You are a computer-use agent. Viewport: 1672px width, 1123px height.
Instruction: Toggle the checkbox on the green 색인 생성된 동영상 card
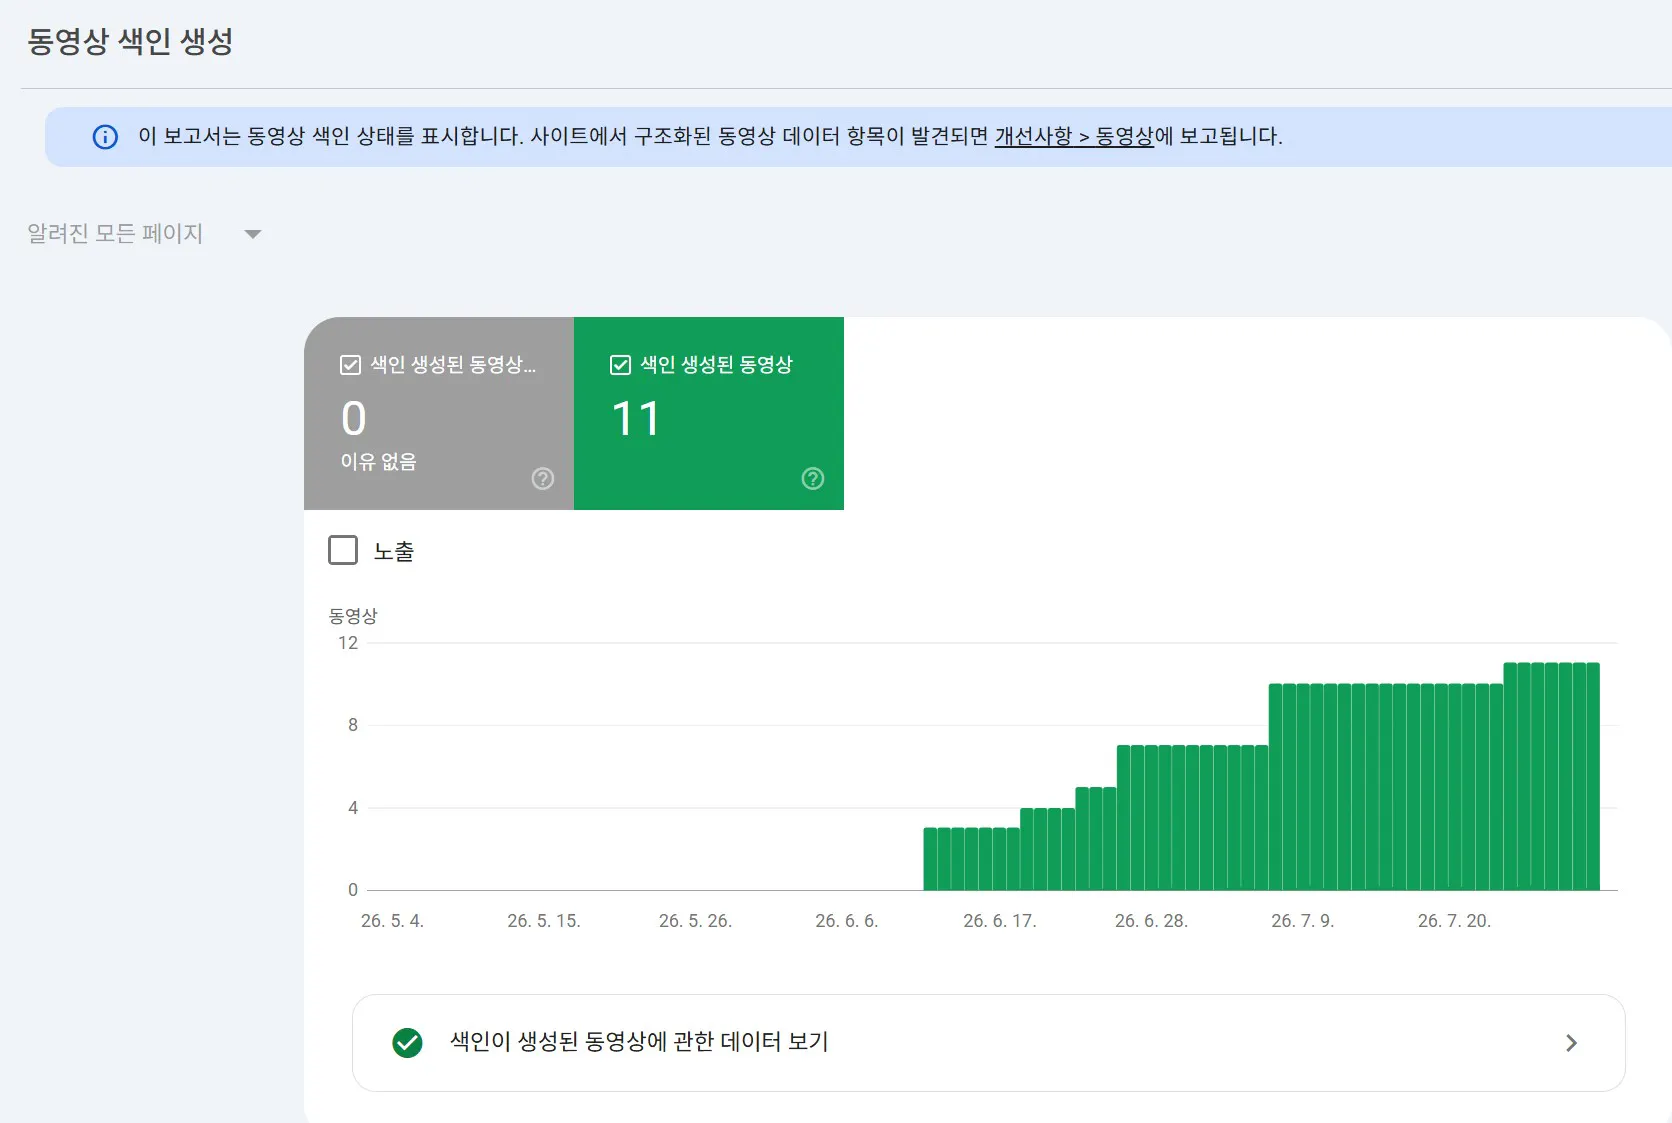620,365
